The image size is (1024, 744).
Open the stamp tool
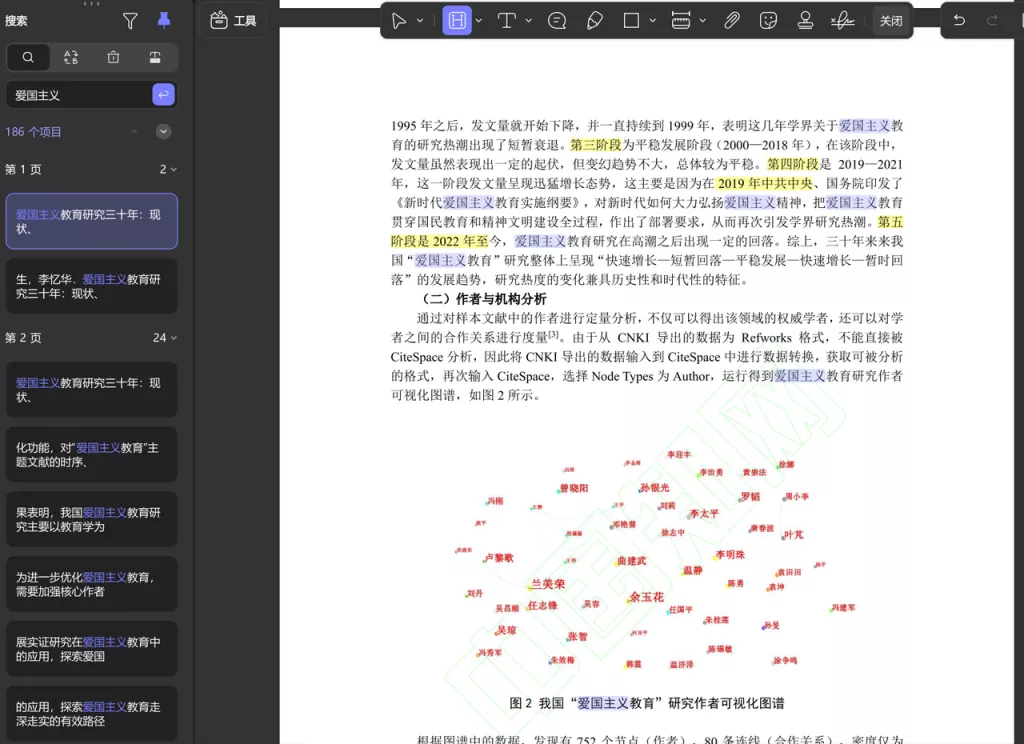coord(803,20)
